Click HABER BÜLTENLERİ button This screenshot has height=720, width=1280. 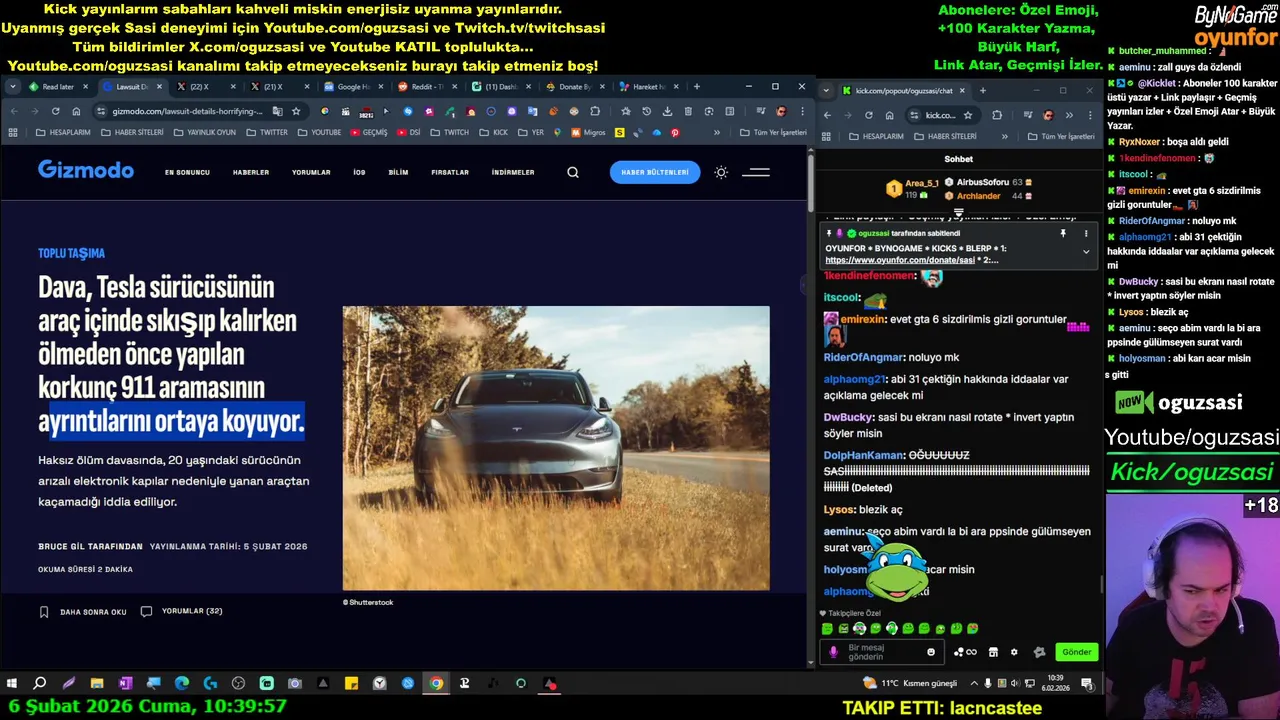tap(655, 172)
